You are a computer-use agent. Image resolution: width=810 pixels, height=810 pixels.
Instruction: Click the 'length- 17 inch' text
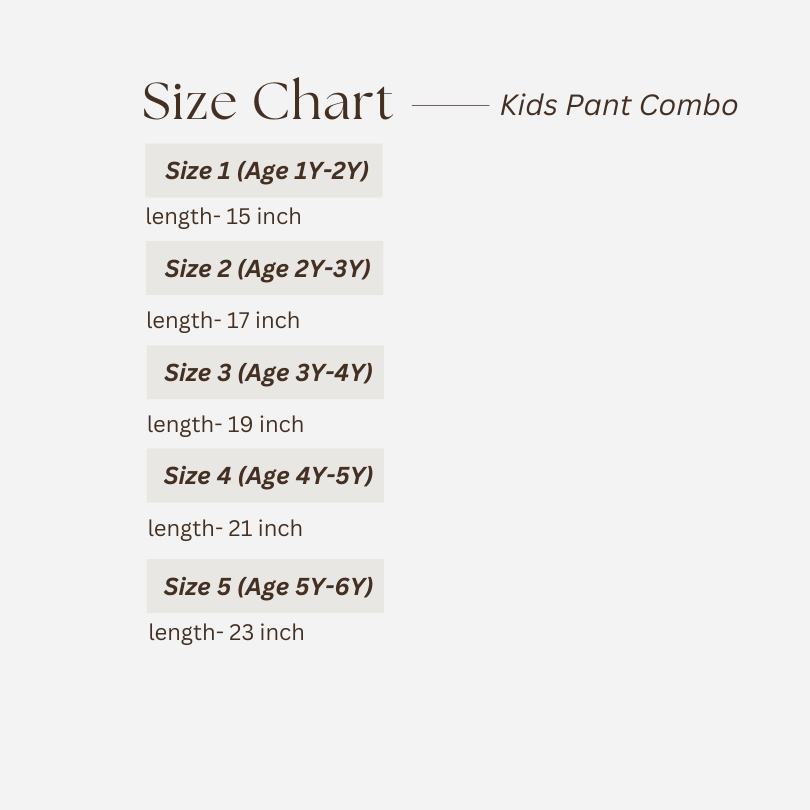(223, 320)
